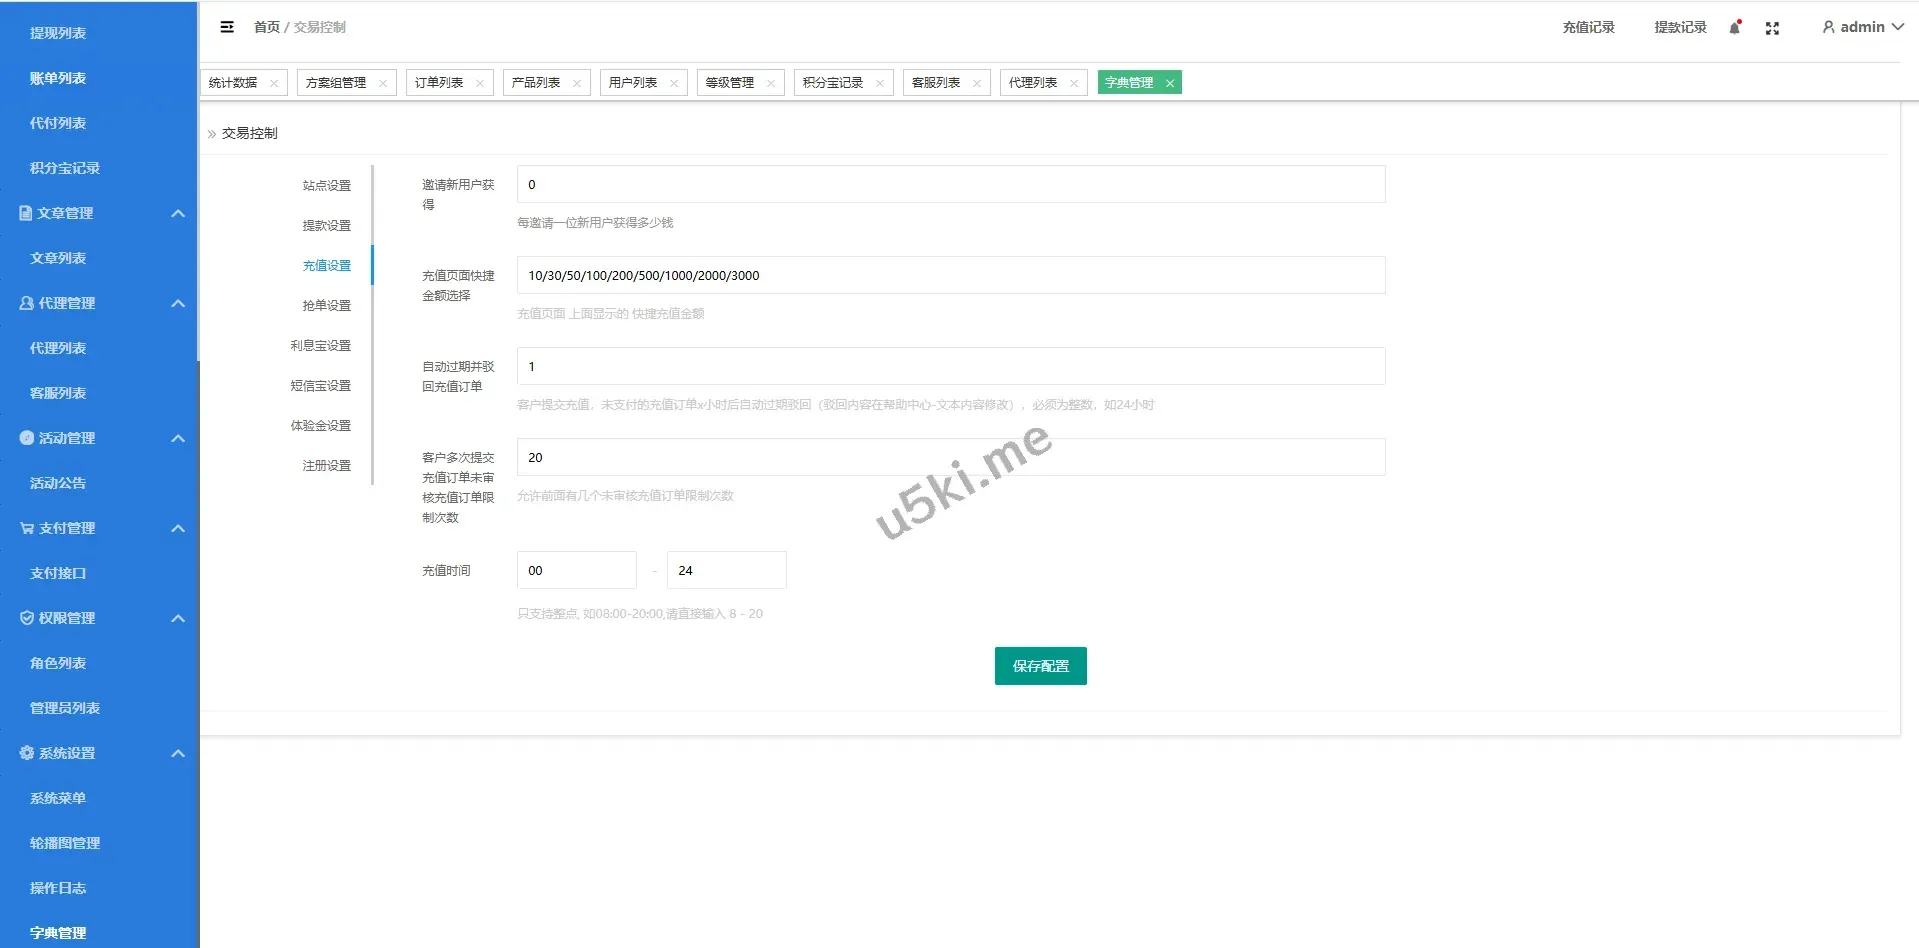Collapse the 文章管理 sidebar group
The height and width of the screenshot is (948, 1919).
(178, 213)
